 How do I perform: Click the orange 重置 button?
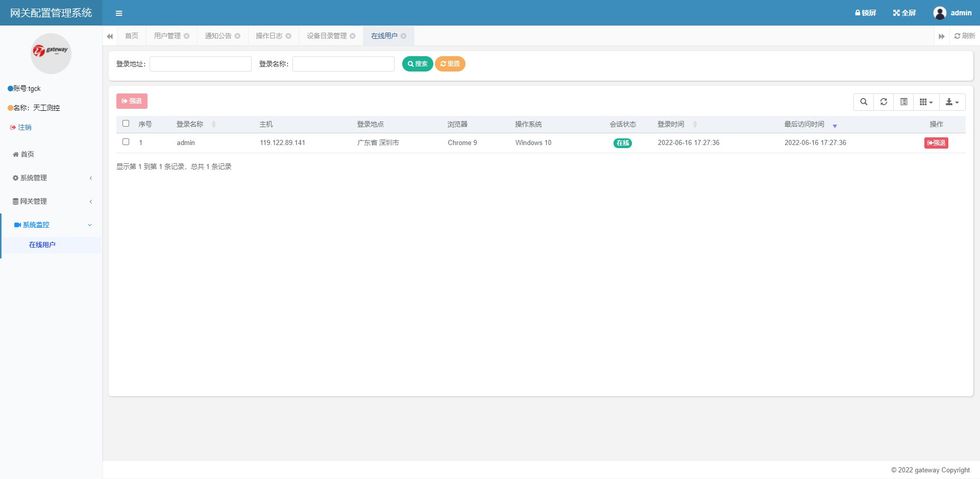click(450, 64)
